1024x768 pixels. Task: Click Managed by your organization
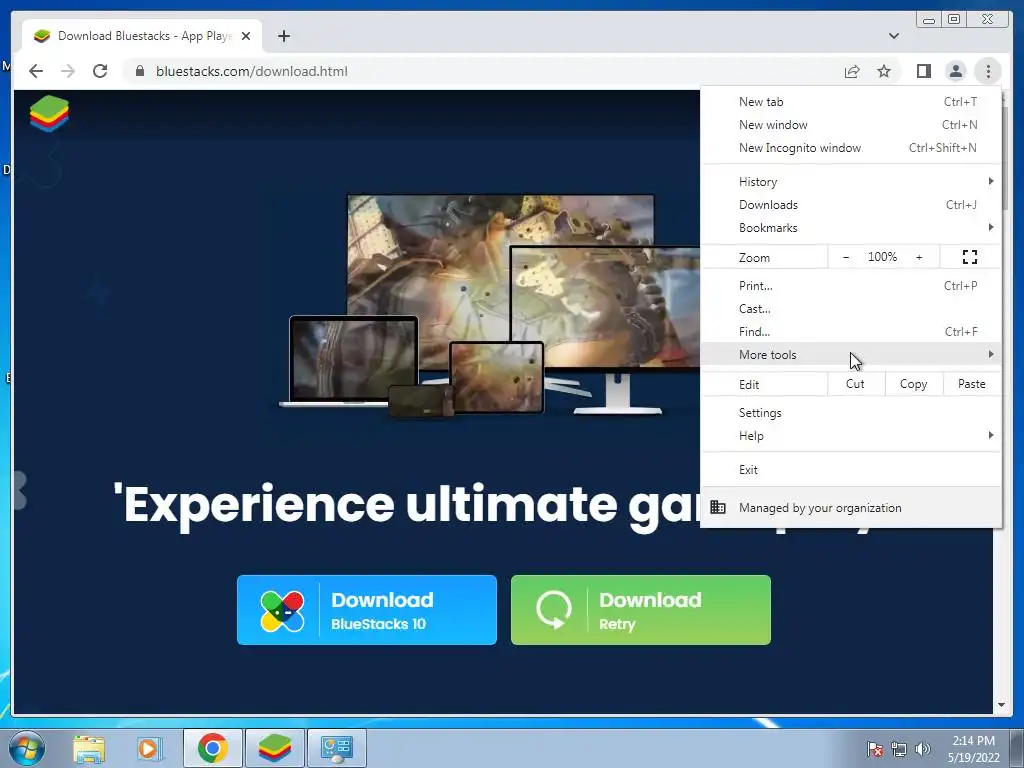click(x=850, y=507)
